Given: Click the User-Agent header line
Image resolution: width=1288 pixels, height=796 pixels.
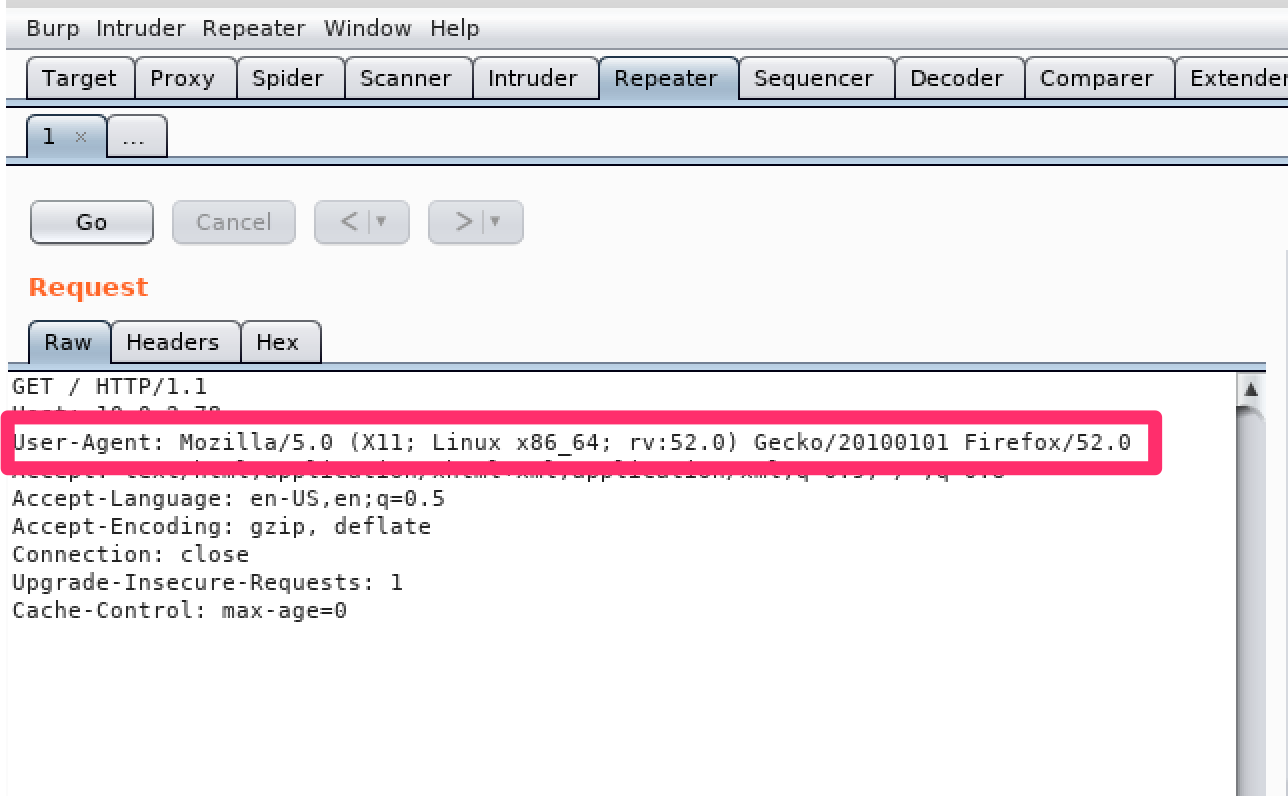Looking at the screenshot, I should [572, 442].
